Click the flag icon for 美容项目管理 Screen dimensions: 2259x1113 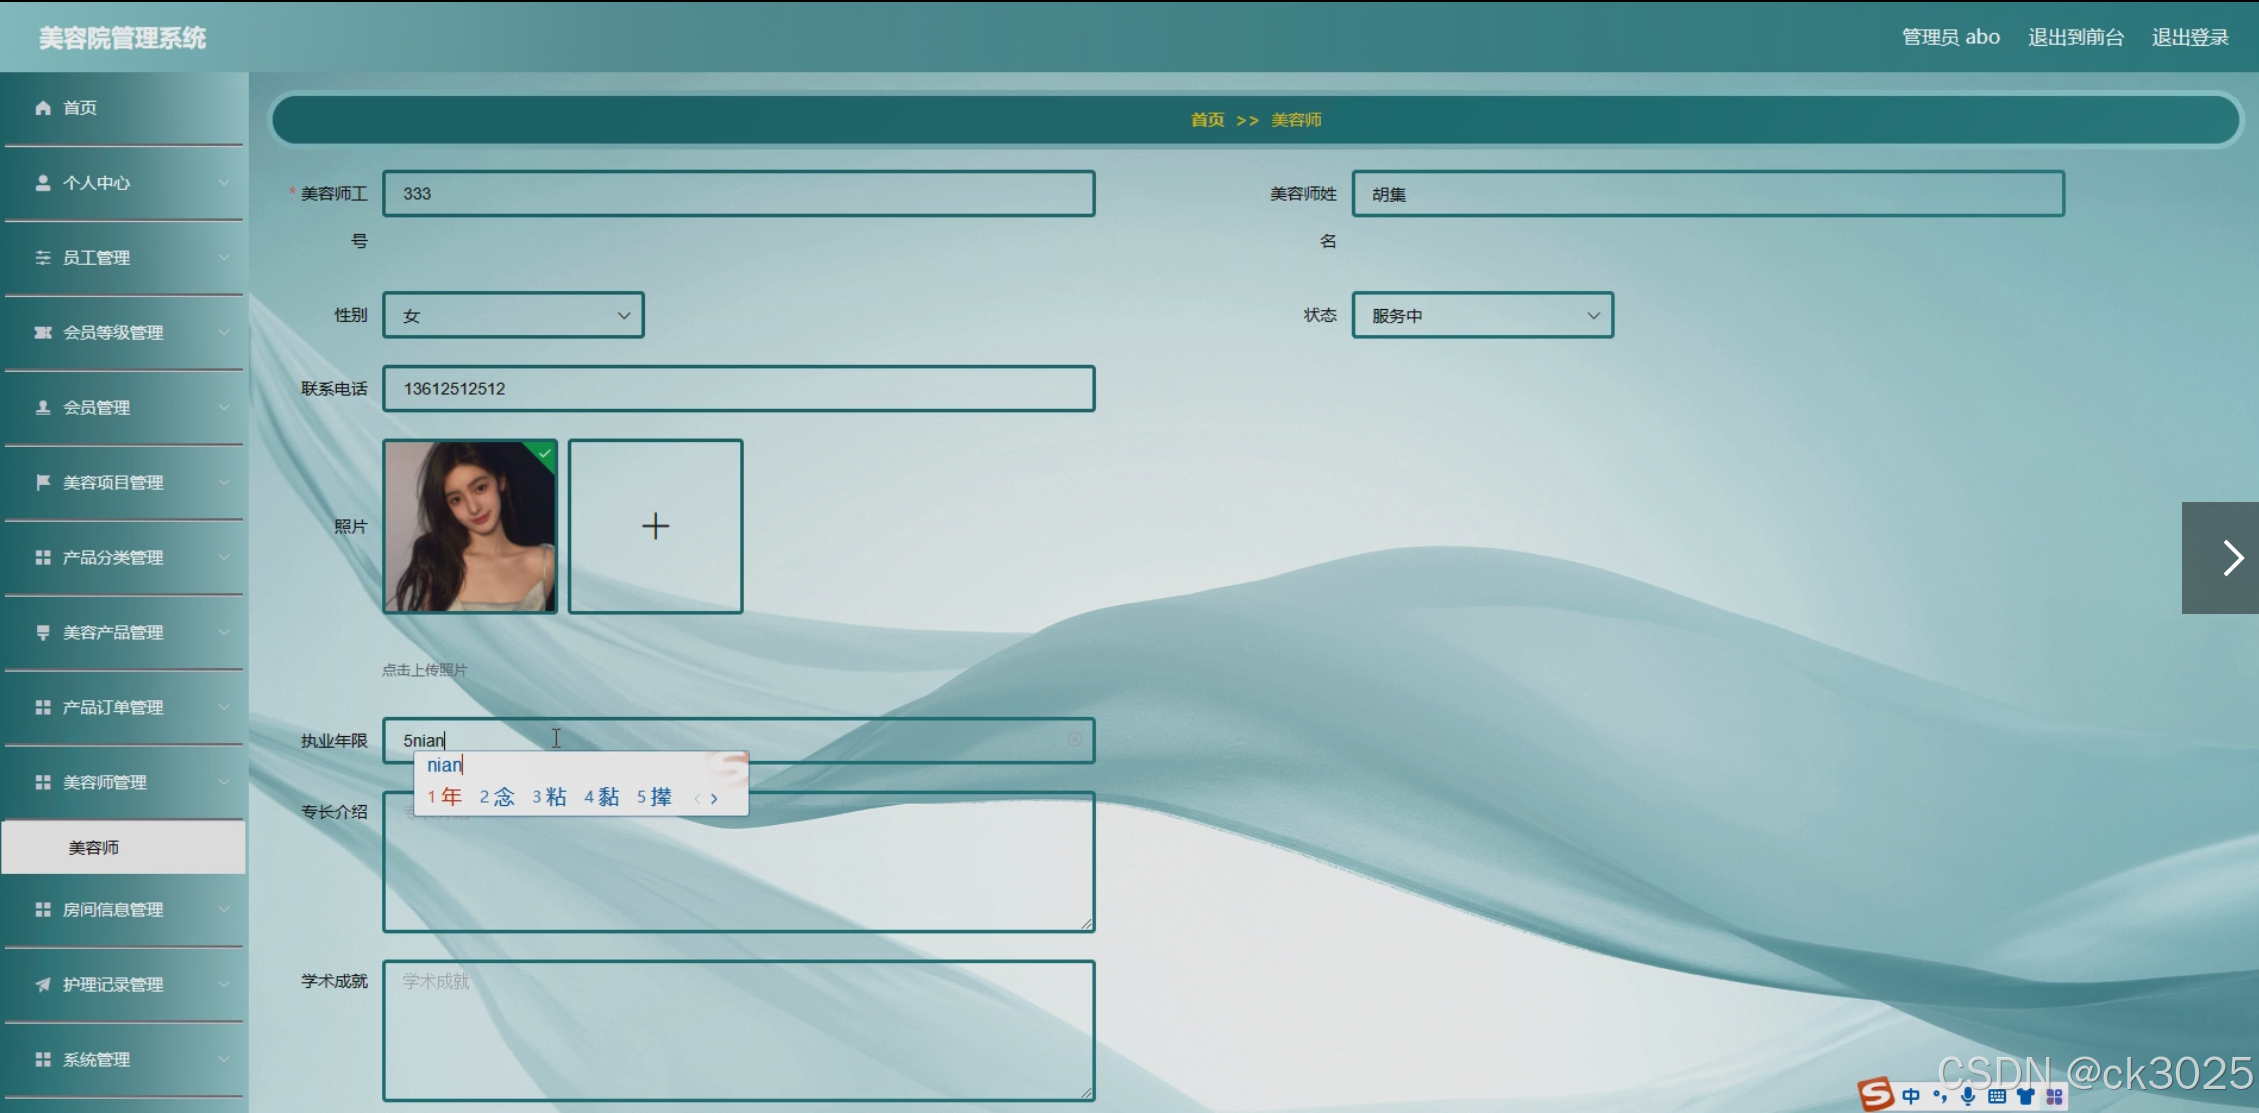pos(43,482)
